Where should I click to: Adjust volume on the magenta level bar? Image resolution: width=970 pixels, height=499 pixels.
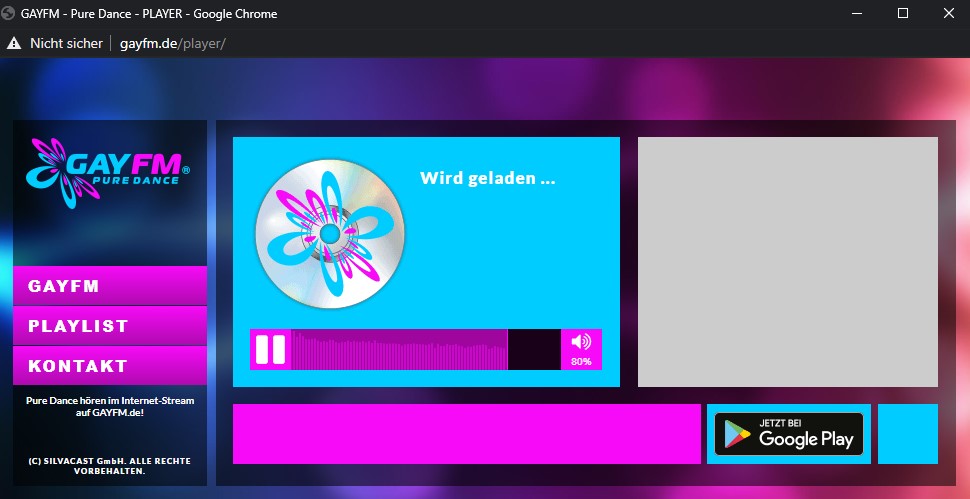point(400,350)
